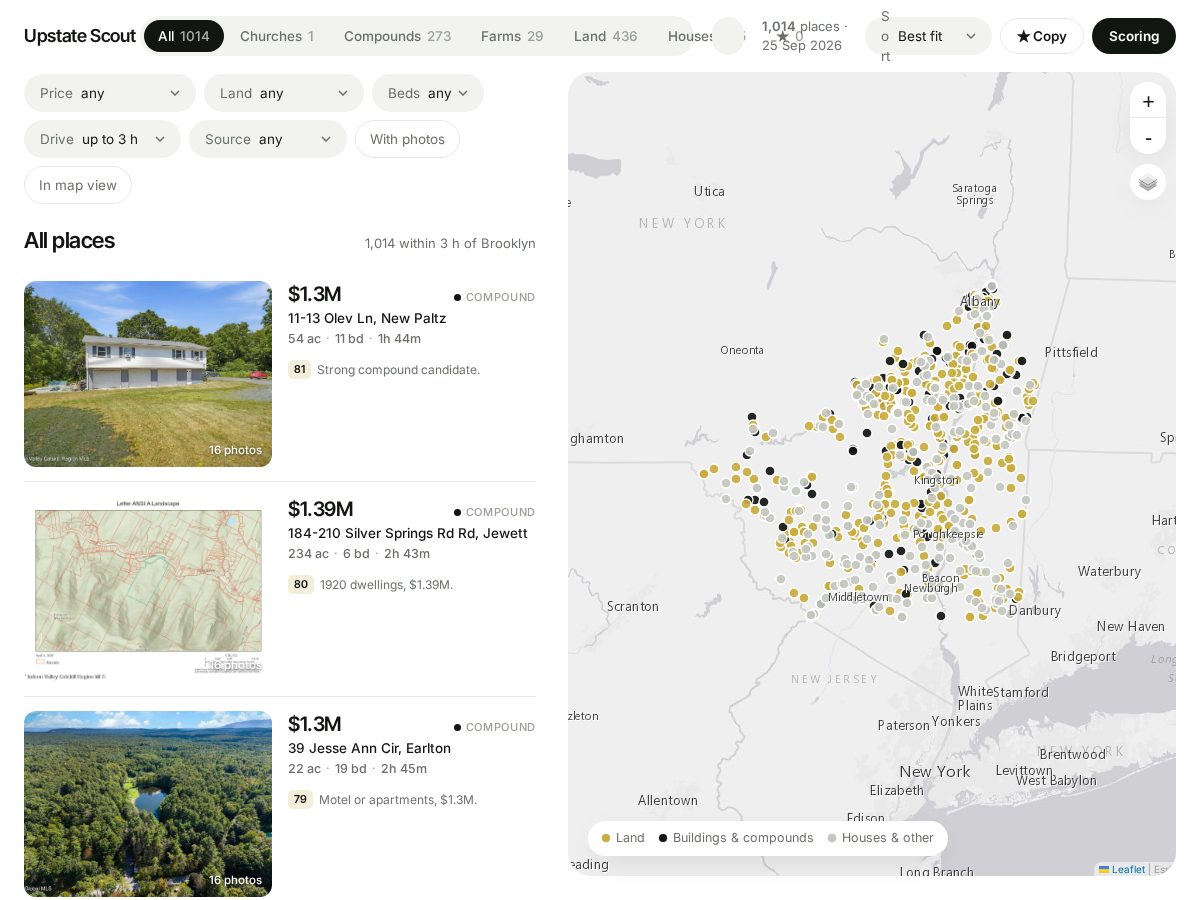Viewport: 1200px width, 900px height.
Task: Click the $1.39M price
Action: [x=320, y=509]
